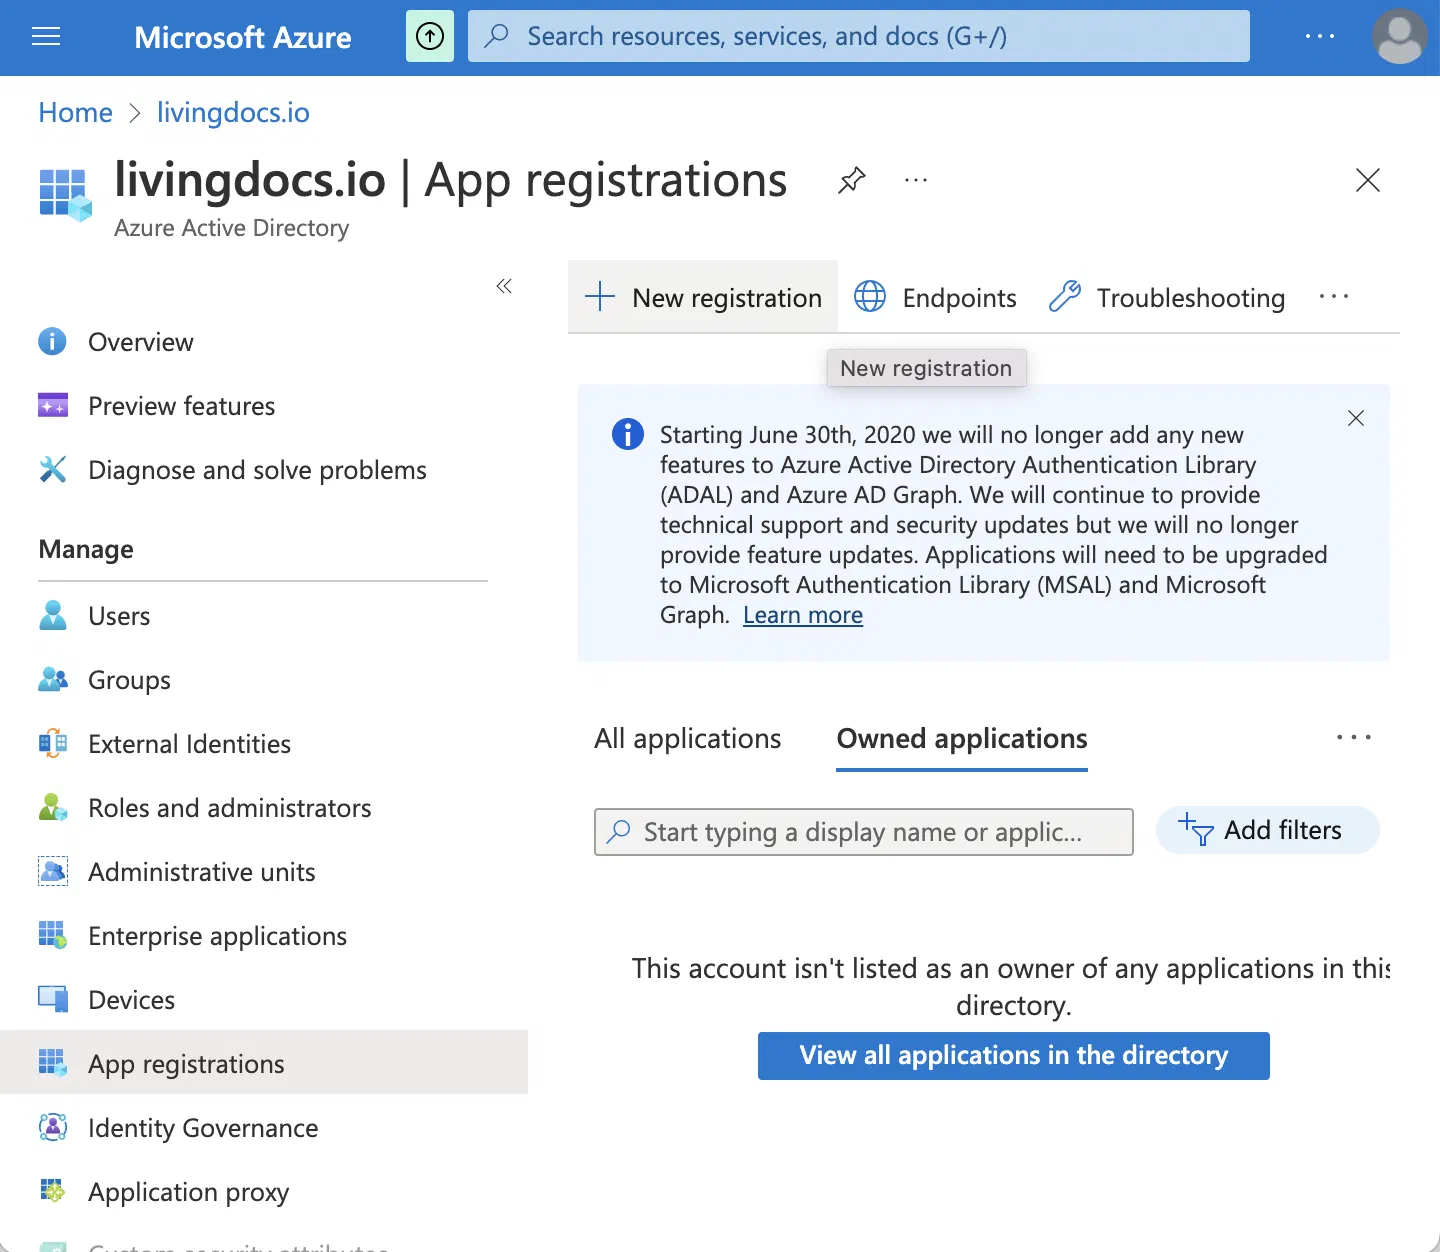Click Add filters button
The image size is (1440, 1252).
1268,830
